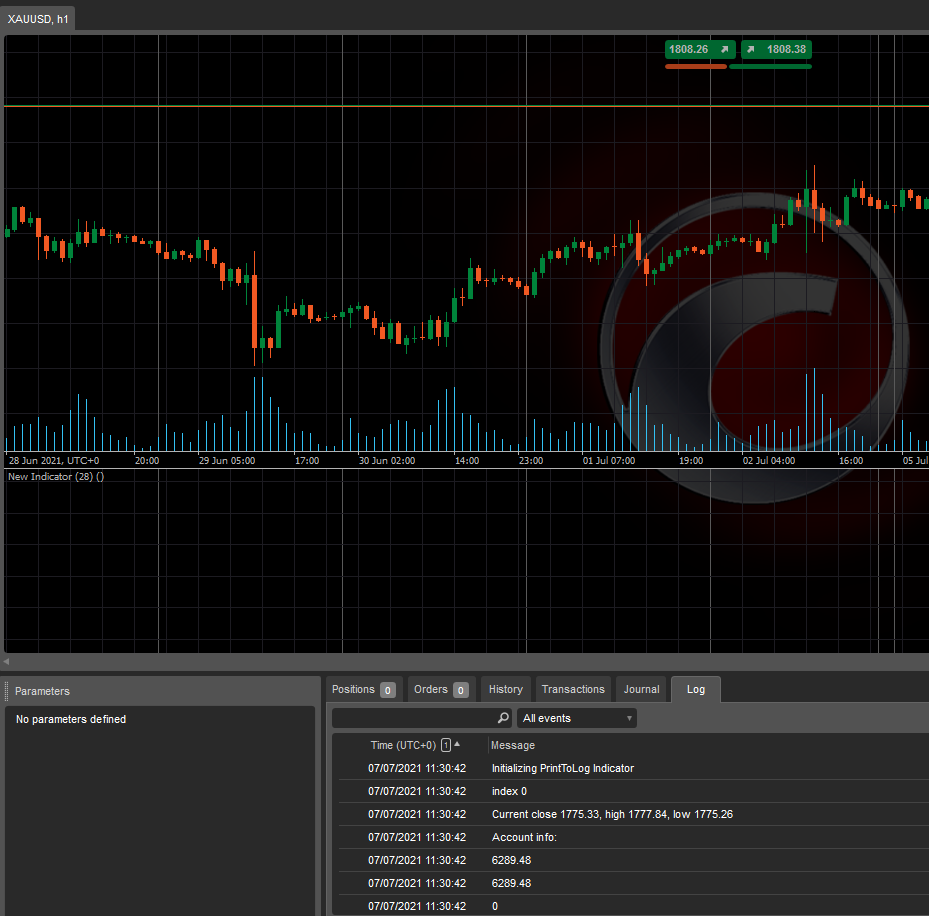Open the Positions tab
The width and height of the screenshot is (929, 916).
pyautogui.click(x=364, y=689)
